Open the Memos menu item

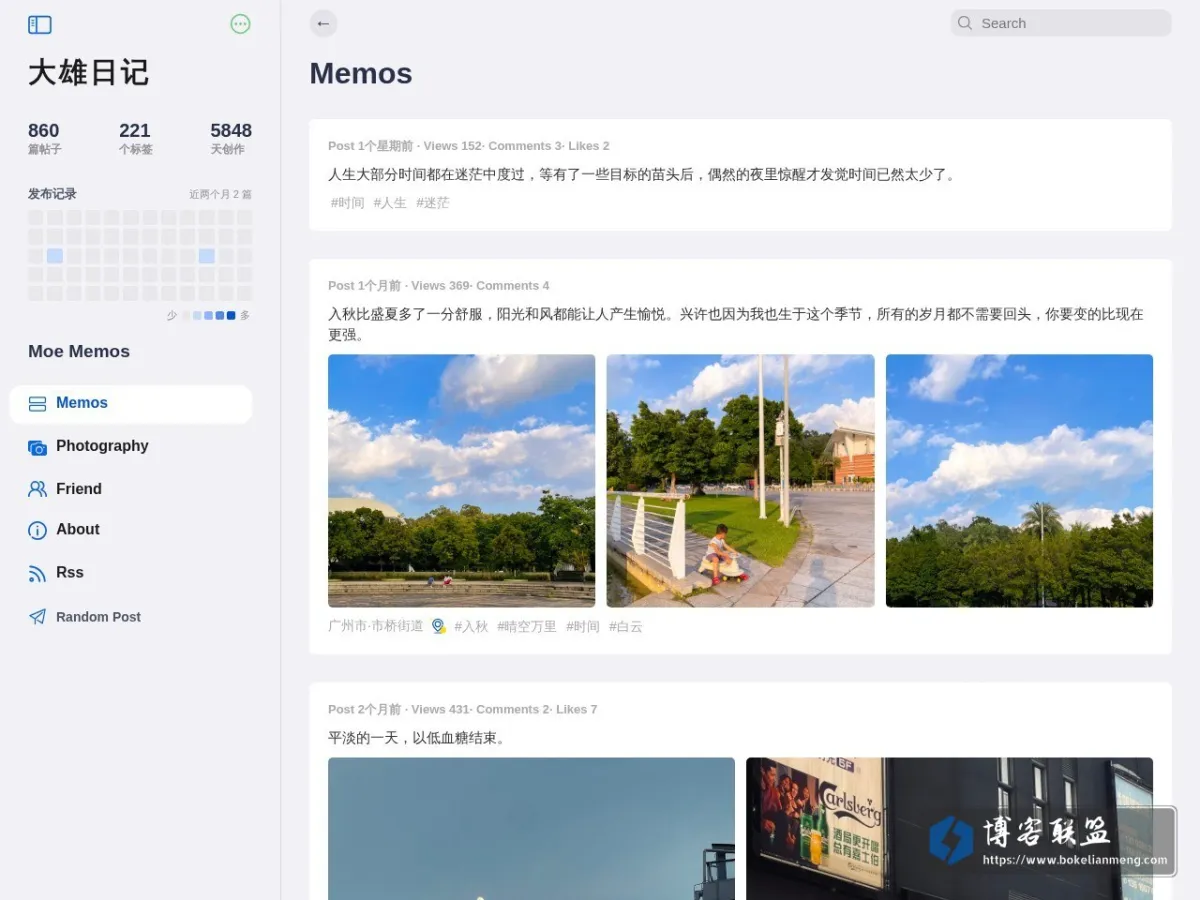pos(131,404)
